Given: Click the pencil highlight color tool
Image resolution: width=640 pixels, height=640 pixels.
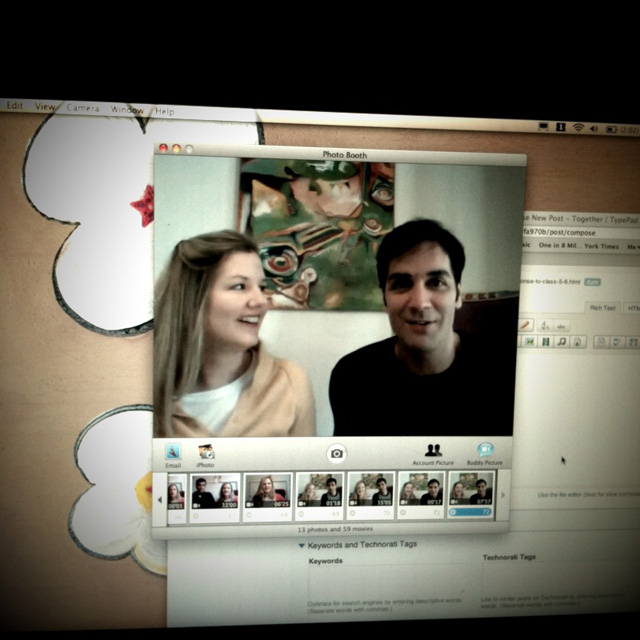Looking at the screenshot, I should (x=525, y=325).
